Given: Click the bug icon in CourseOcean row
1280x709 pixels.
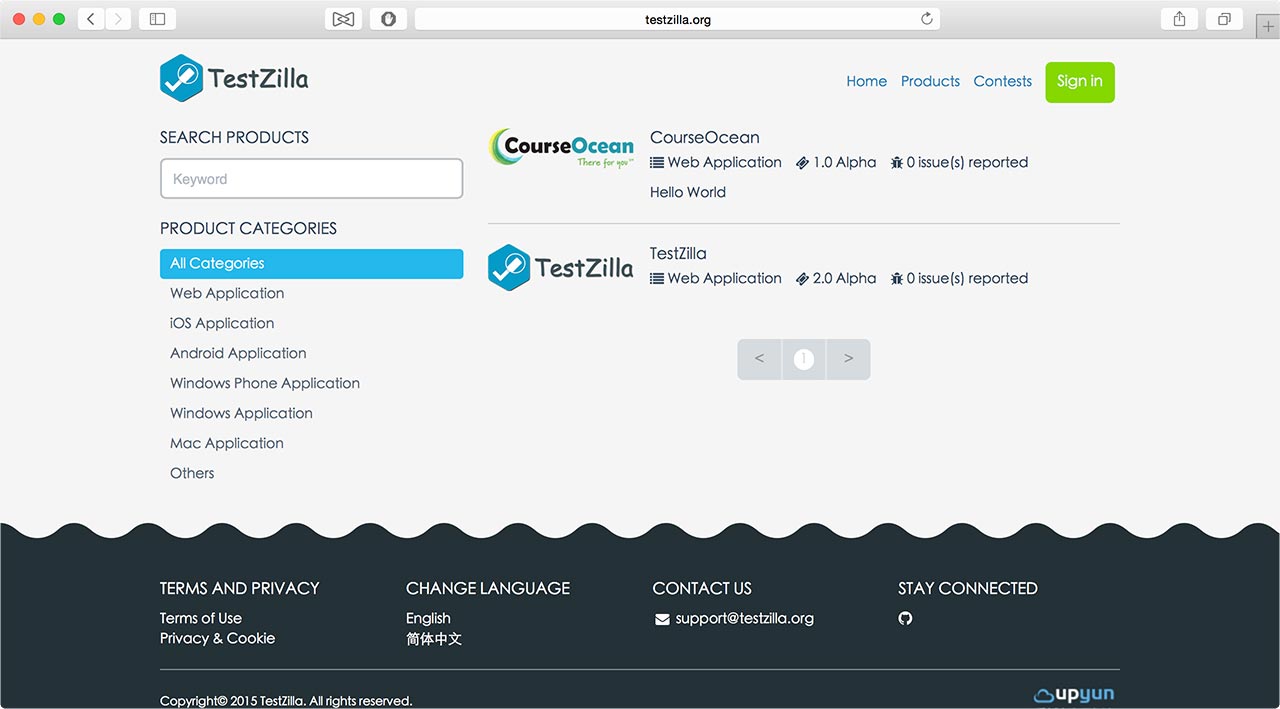Looking at the screenshot, I should (897, 162).
